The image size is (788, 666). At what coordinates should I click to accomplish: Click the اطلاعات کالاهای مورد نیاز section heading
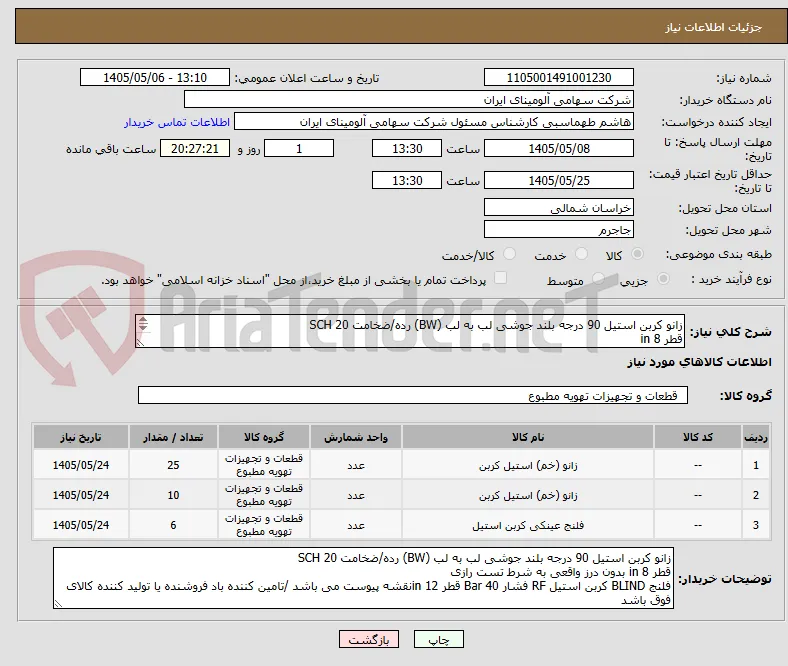[x=699, y=362]
